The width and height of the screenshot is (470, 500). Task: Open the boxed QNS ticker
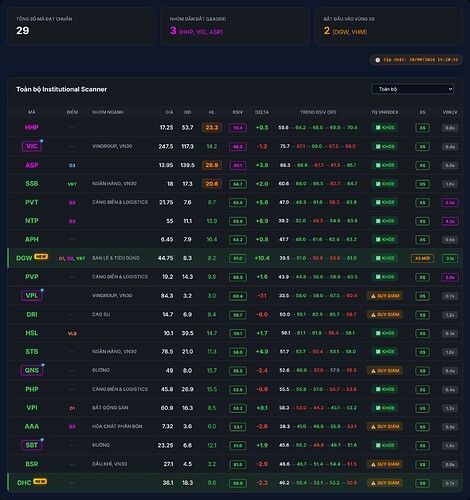32,370
